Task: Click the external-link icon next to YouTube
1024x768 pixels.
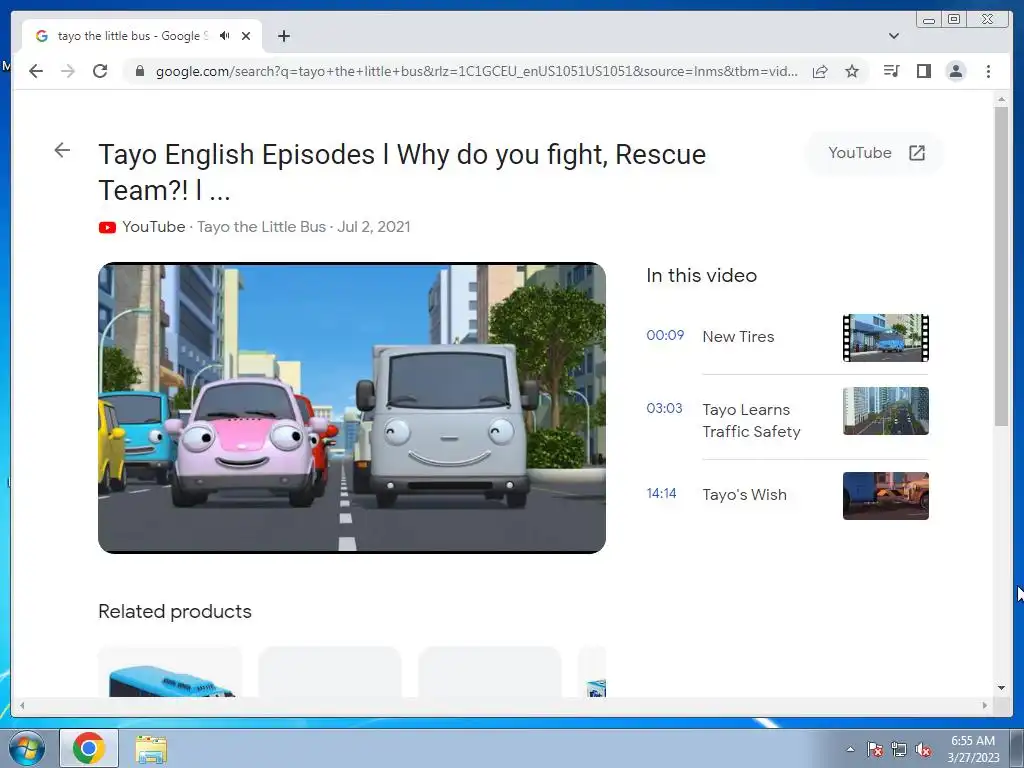Action: tap(917, 153)
